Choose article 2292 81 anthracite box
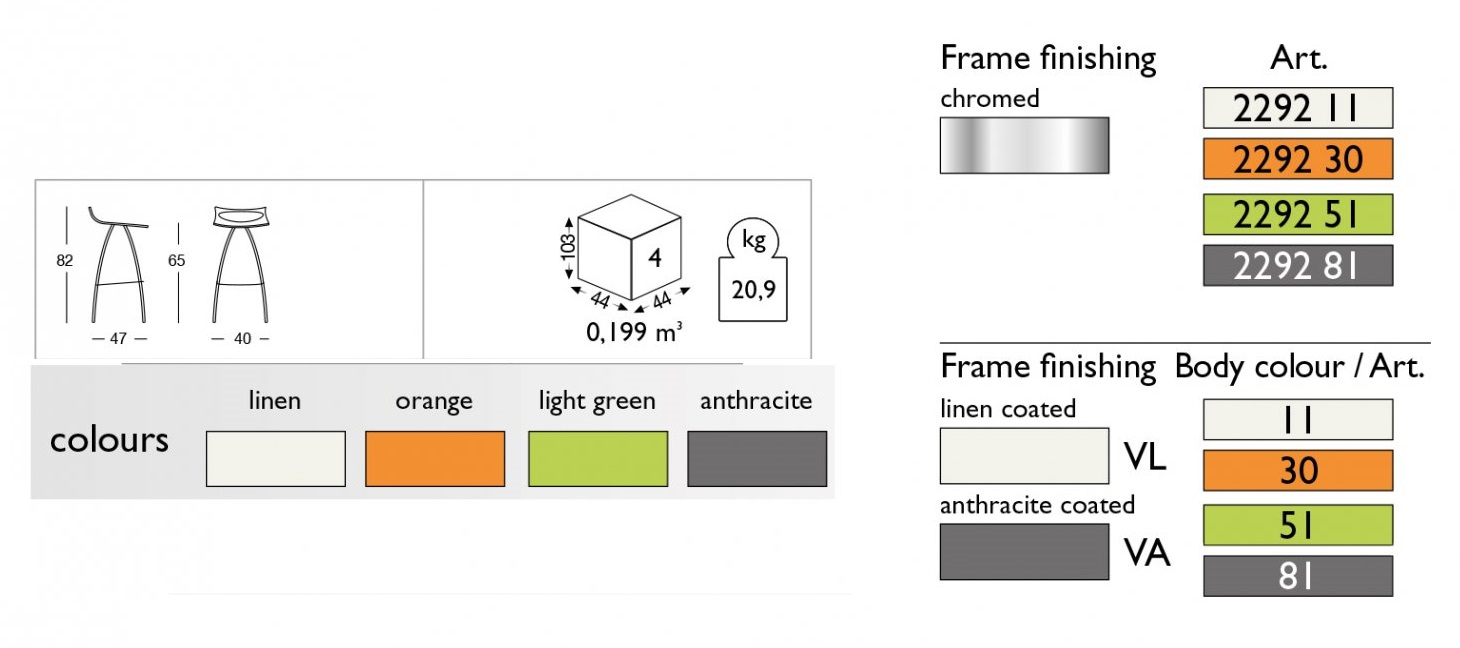 pyautogui.click(x=1297, y=265)
